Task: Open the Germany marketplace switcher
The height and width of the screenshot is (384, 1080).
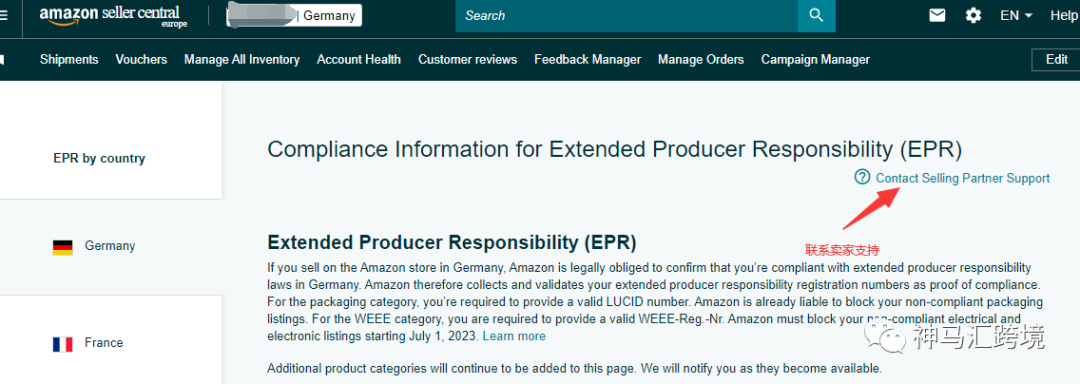Action: (294, 15)
